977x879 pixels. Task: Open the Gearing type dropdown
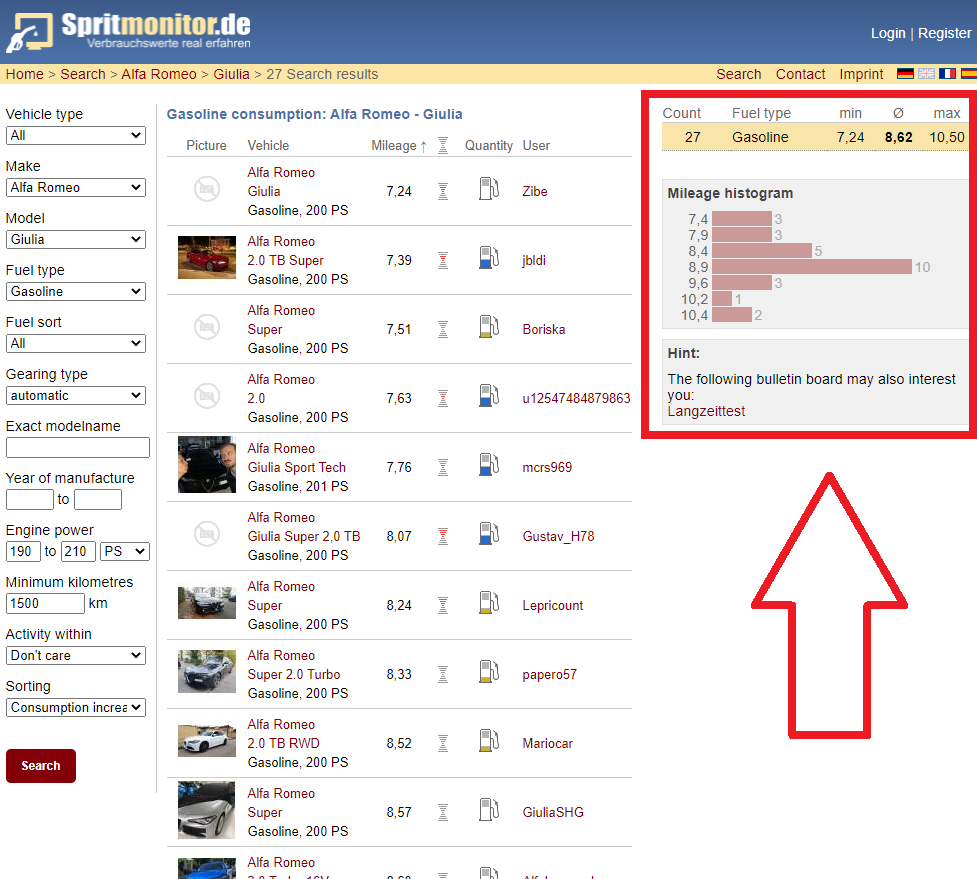point(76,396)
